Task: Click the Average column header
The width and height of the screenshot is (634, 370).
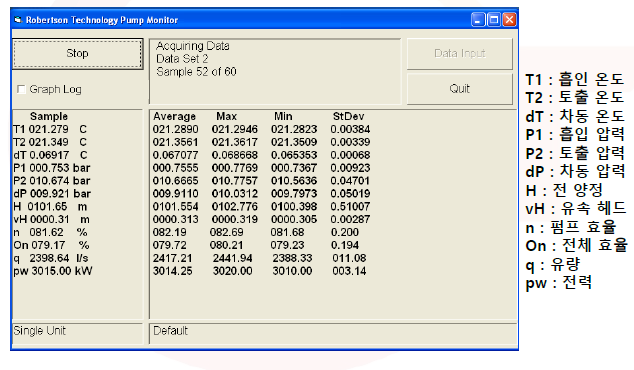Action: click(x=174, y=116)
